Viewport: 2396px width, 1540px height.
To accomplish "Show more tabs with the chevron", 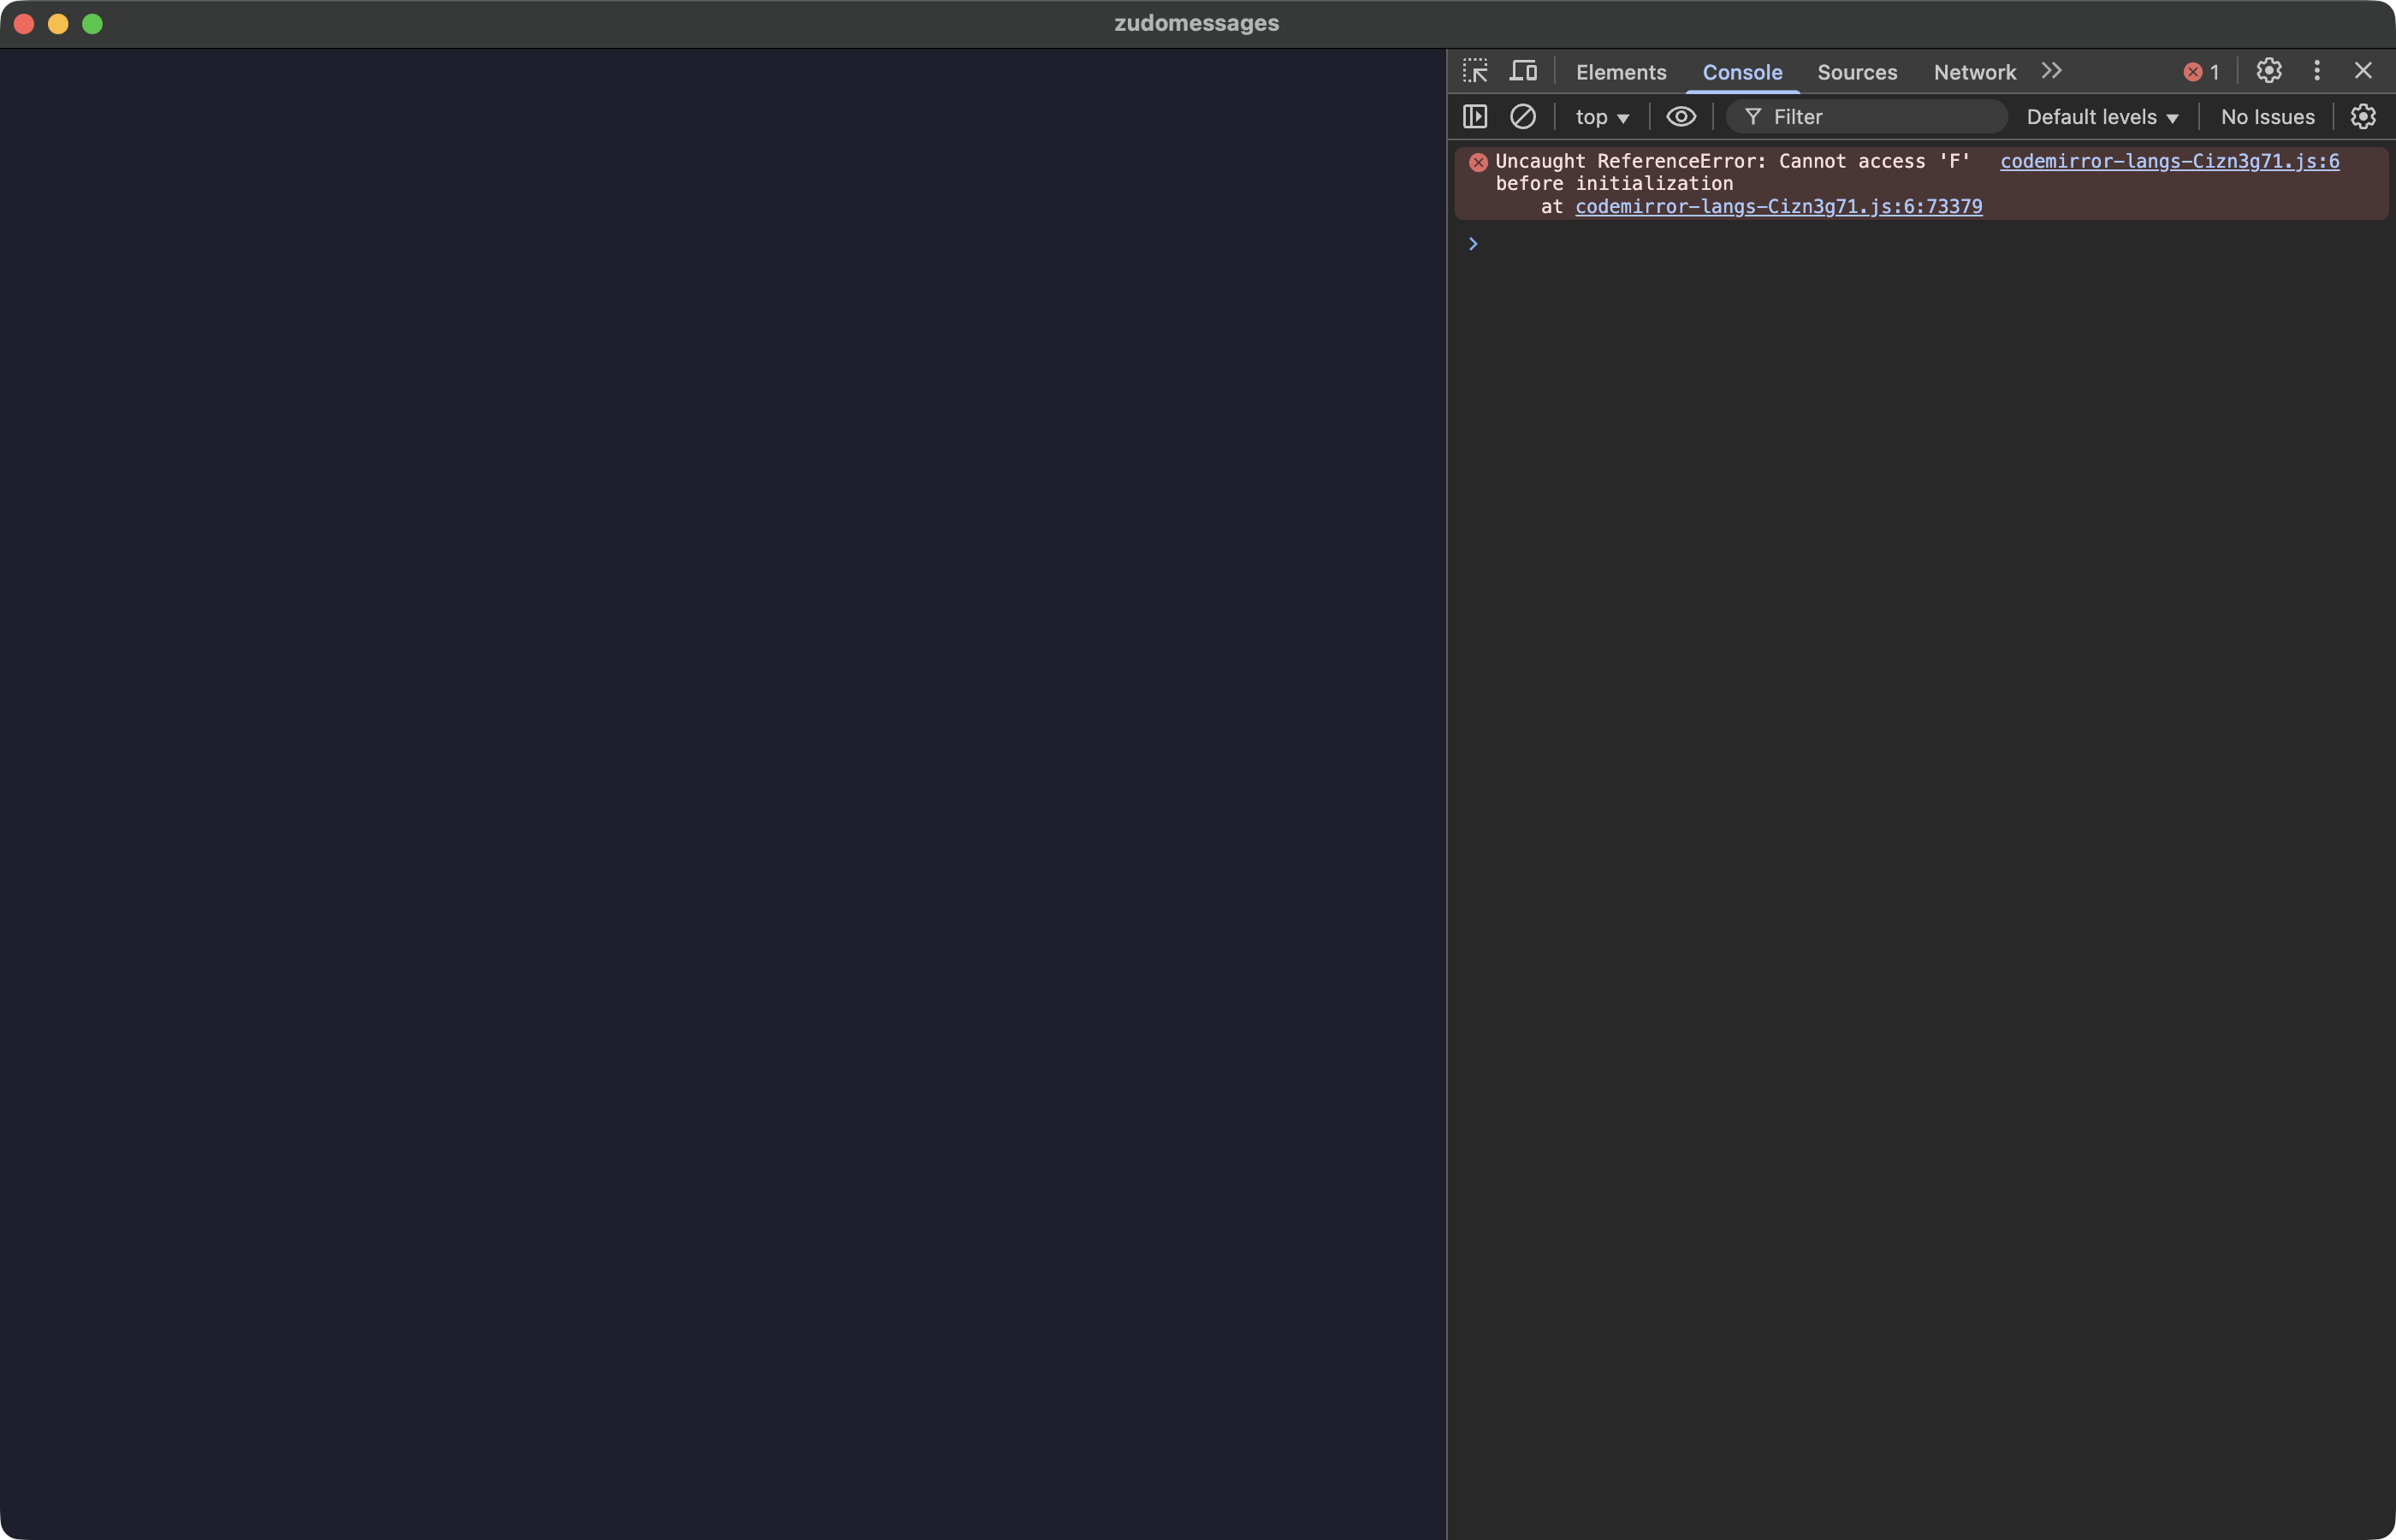I will click(x=2051, y=70).
